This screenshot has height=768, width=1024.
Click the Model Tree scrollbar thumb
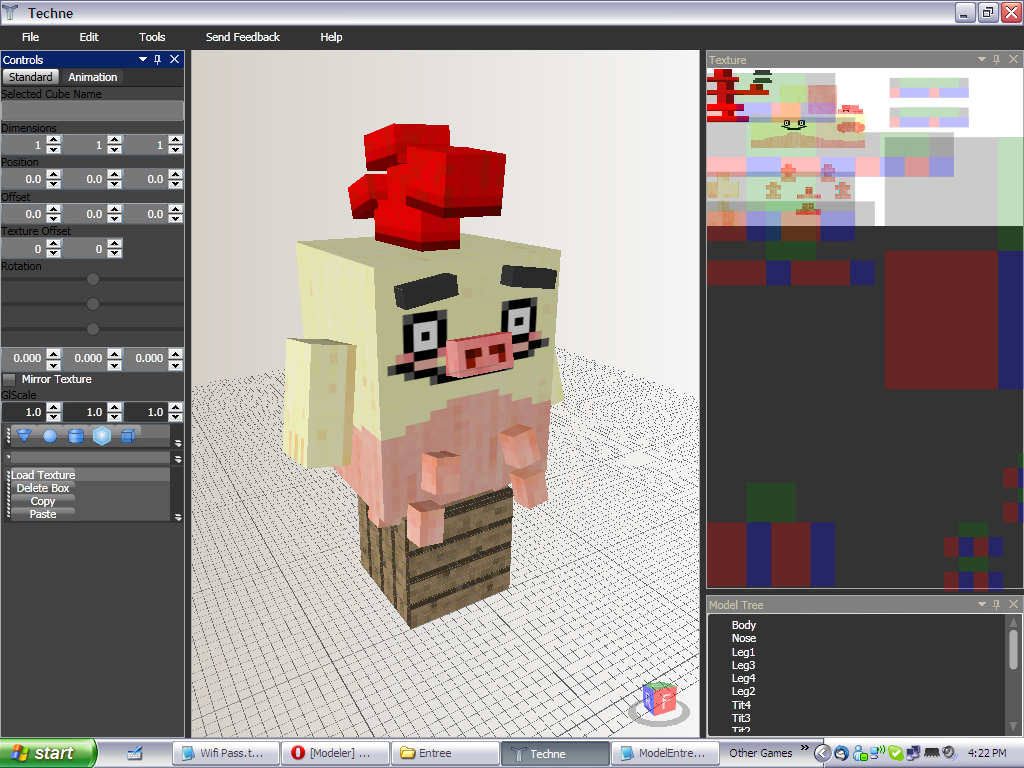[1014, 649]
